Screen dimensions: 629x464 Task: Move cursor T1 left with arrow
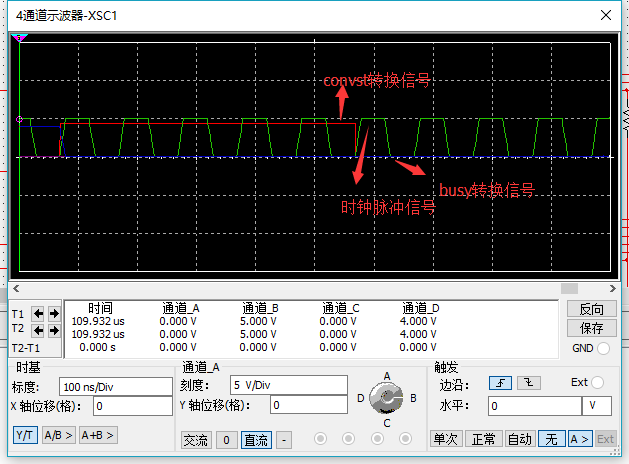coord(39,313)
